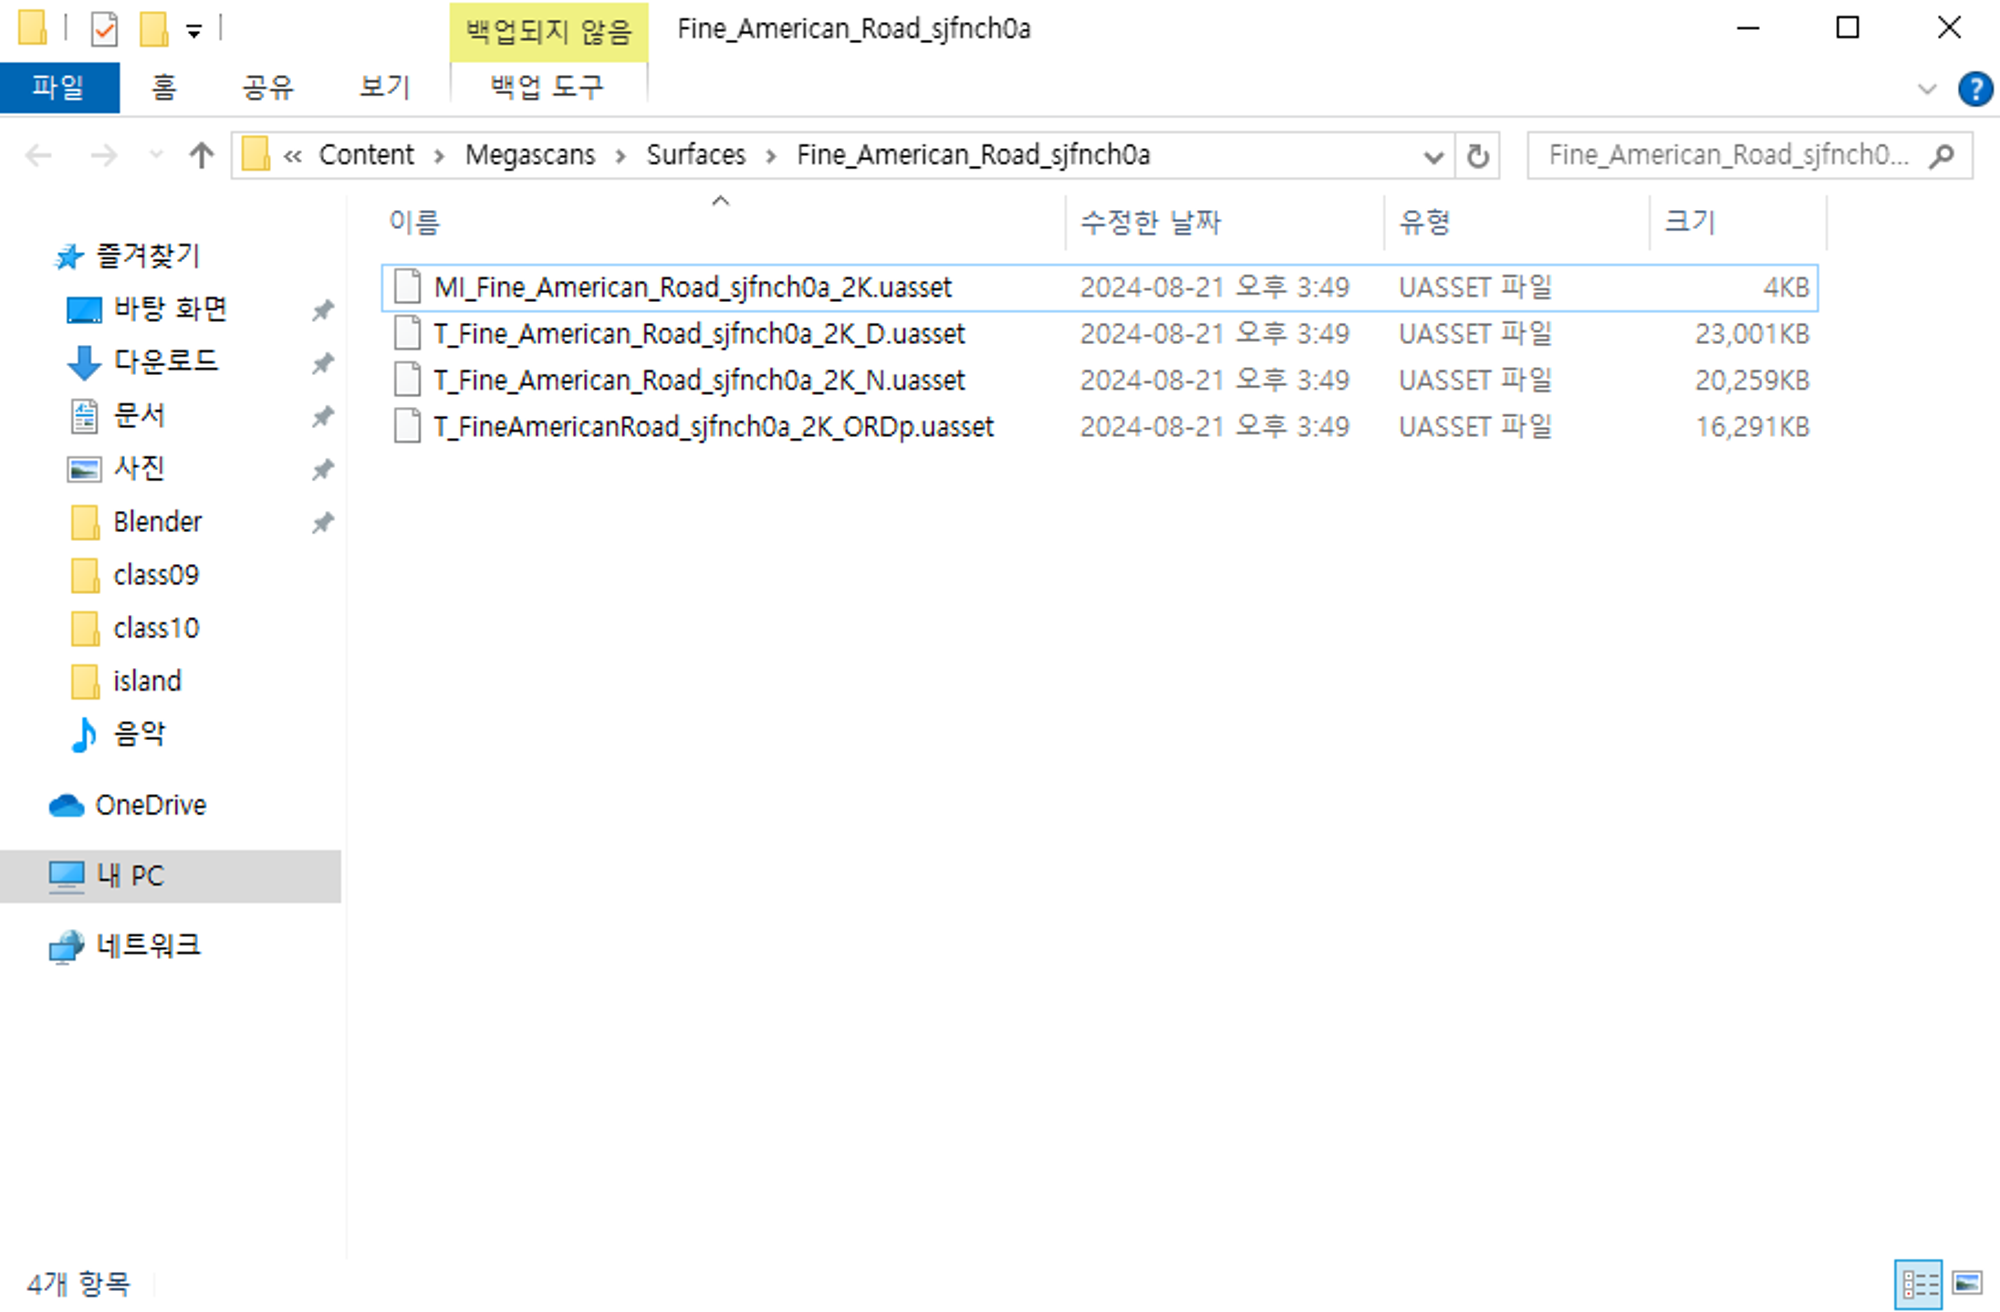Click the folder icon in the title bar
2000x1312 pixels.
click(x=33, y=28)
